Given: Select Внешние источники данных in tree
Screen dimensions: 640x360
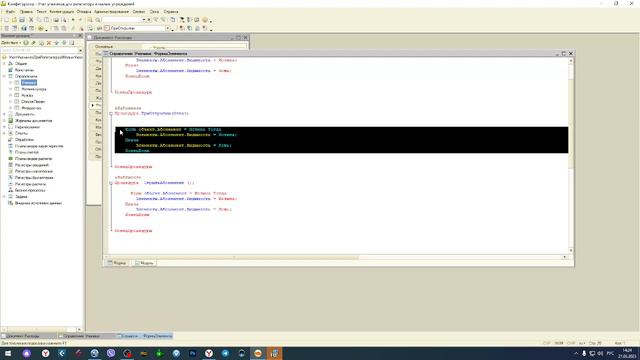Looking at the screenshot, I should click(x=38, y=203).
